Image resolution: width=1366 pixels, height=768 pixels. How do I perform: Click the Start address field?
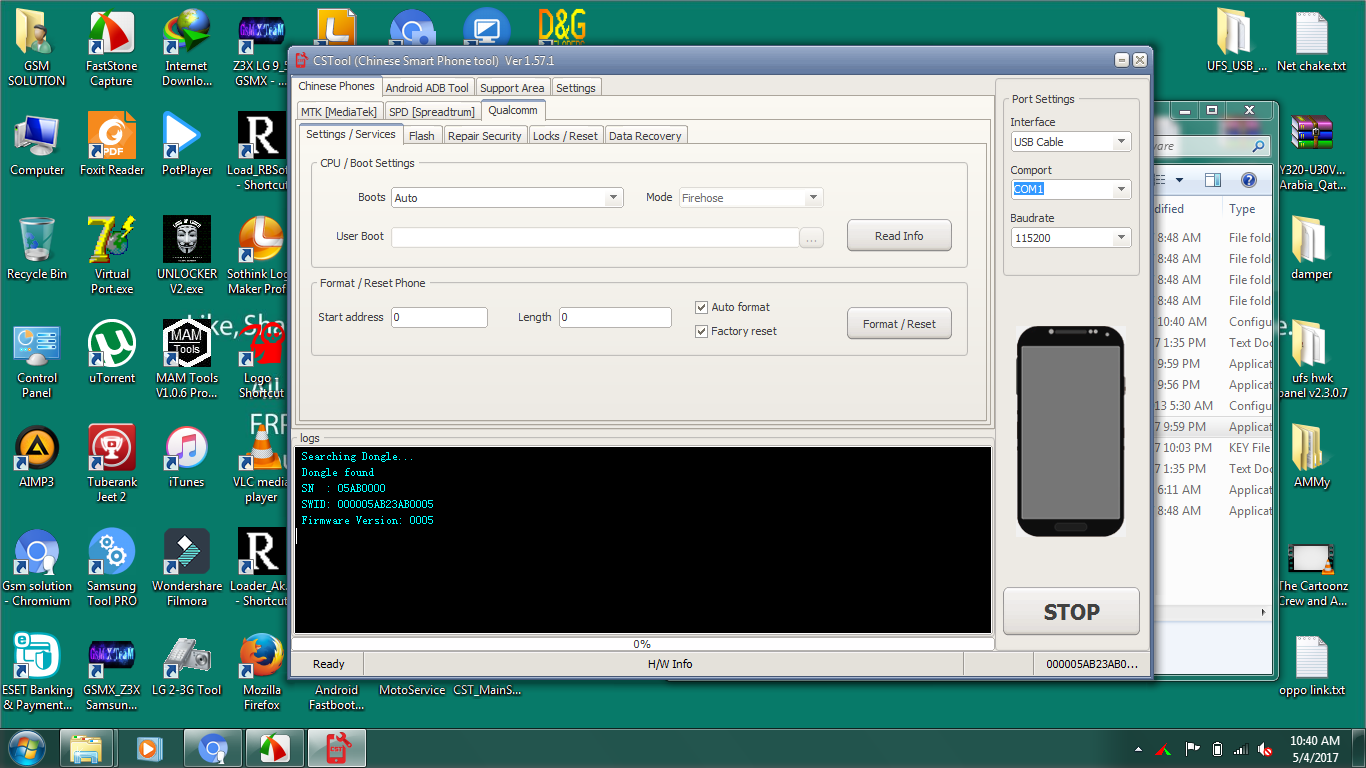[x=440, y=317]
